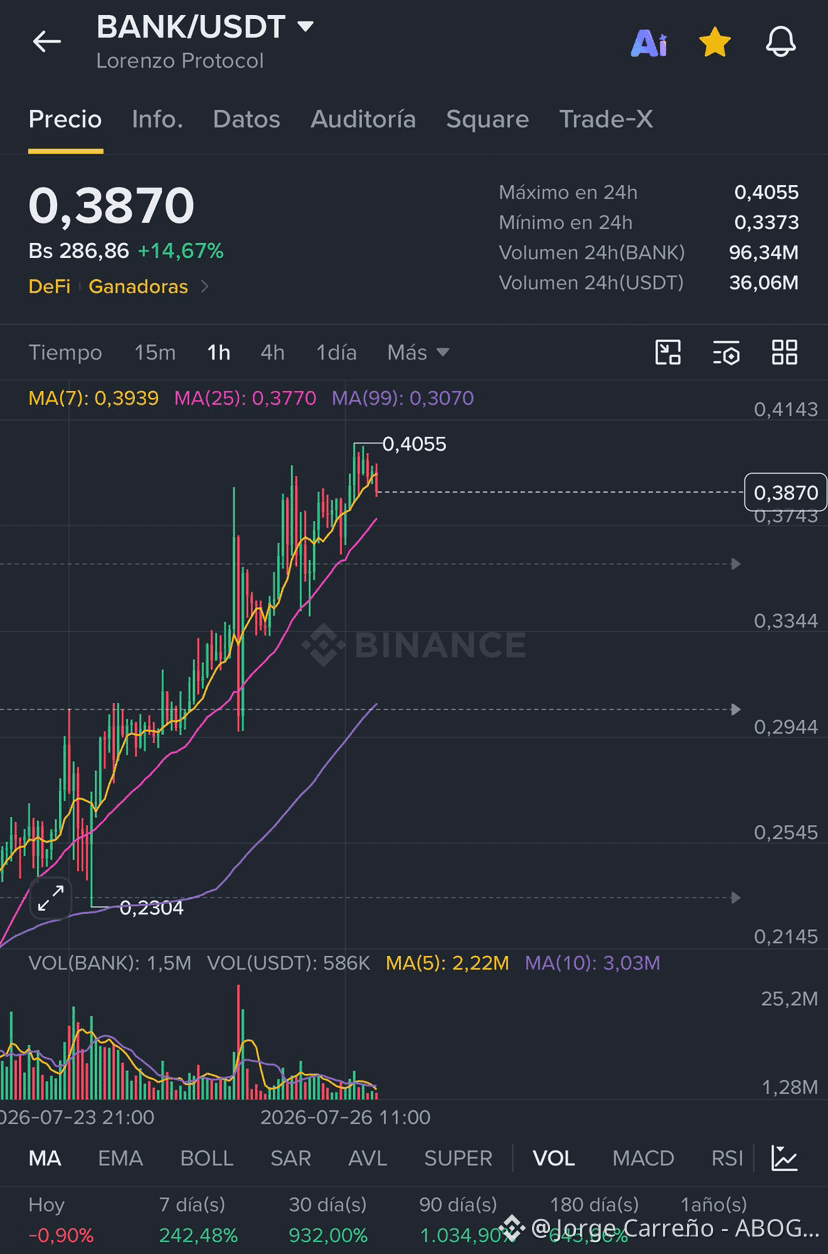The height and width of the screenshot is (1254, 828).
Task: Enable the AVL indicator
Action: click(x=367, y=1158)
